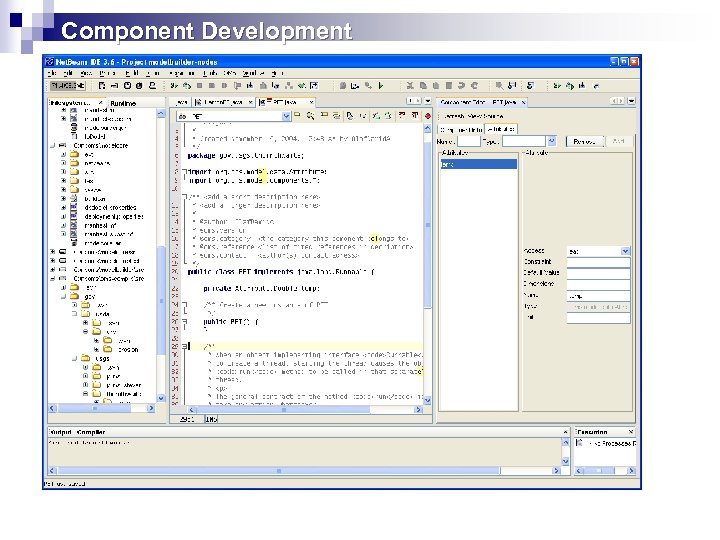Select the PET.java editor tab
Viewport: 720px width, 540px height.
click(285, 102)
